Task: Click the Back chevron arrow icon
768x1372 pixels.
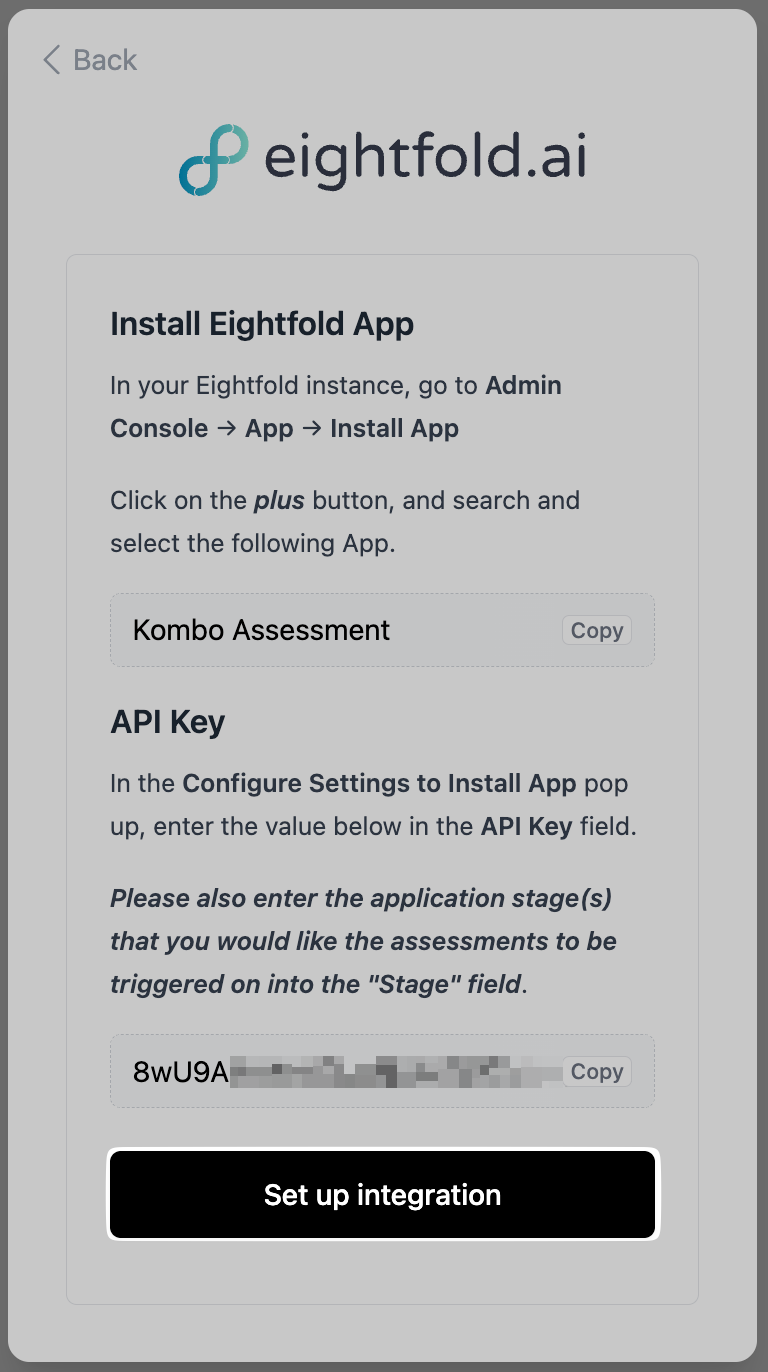Action: tap(52, 60)
